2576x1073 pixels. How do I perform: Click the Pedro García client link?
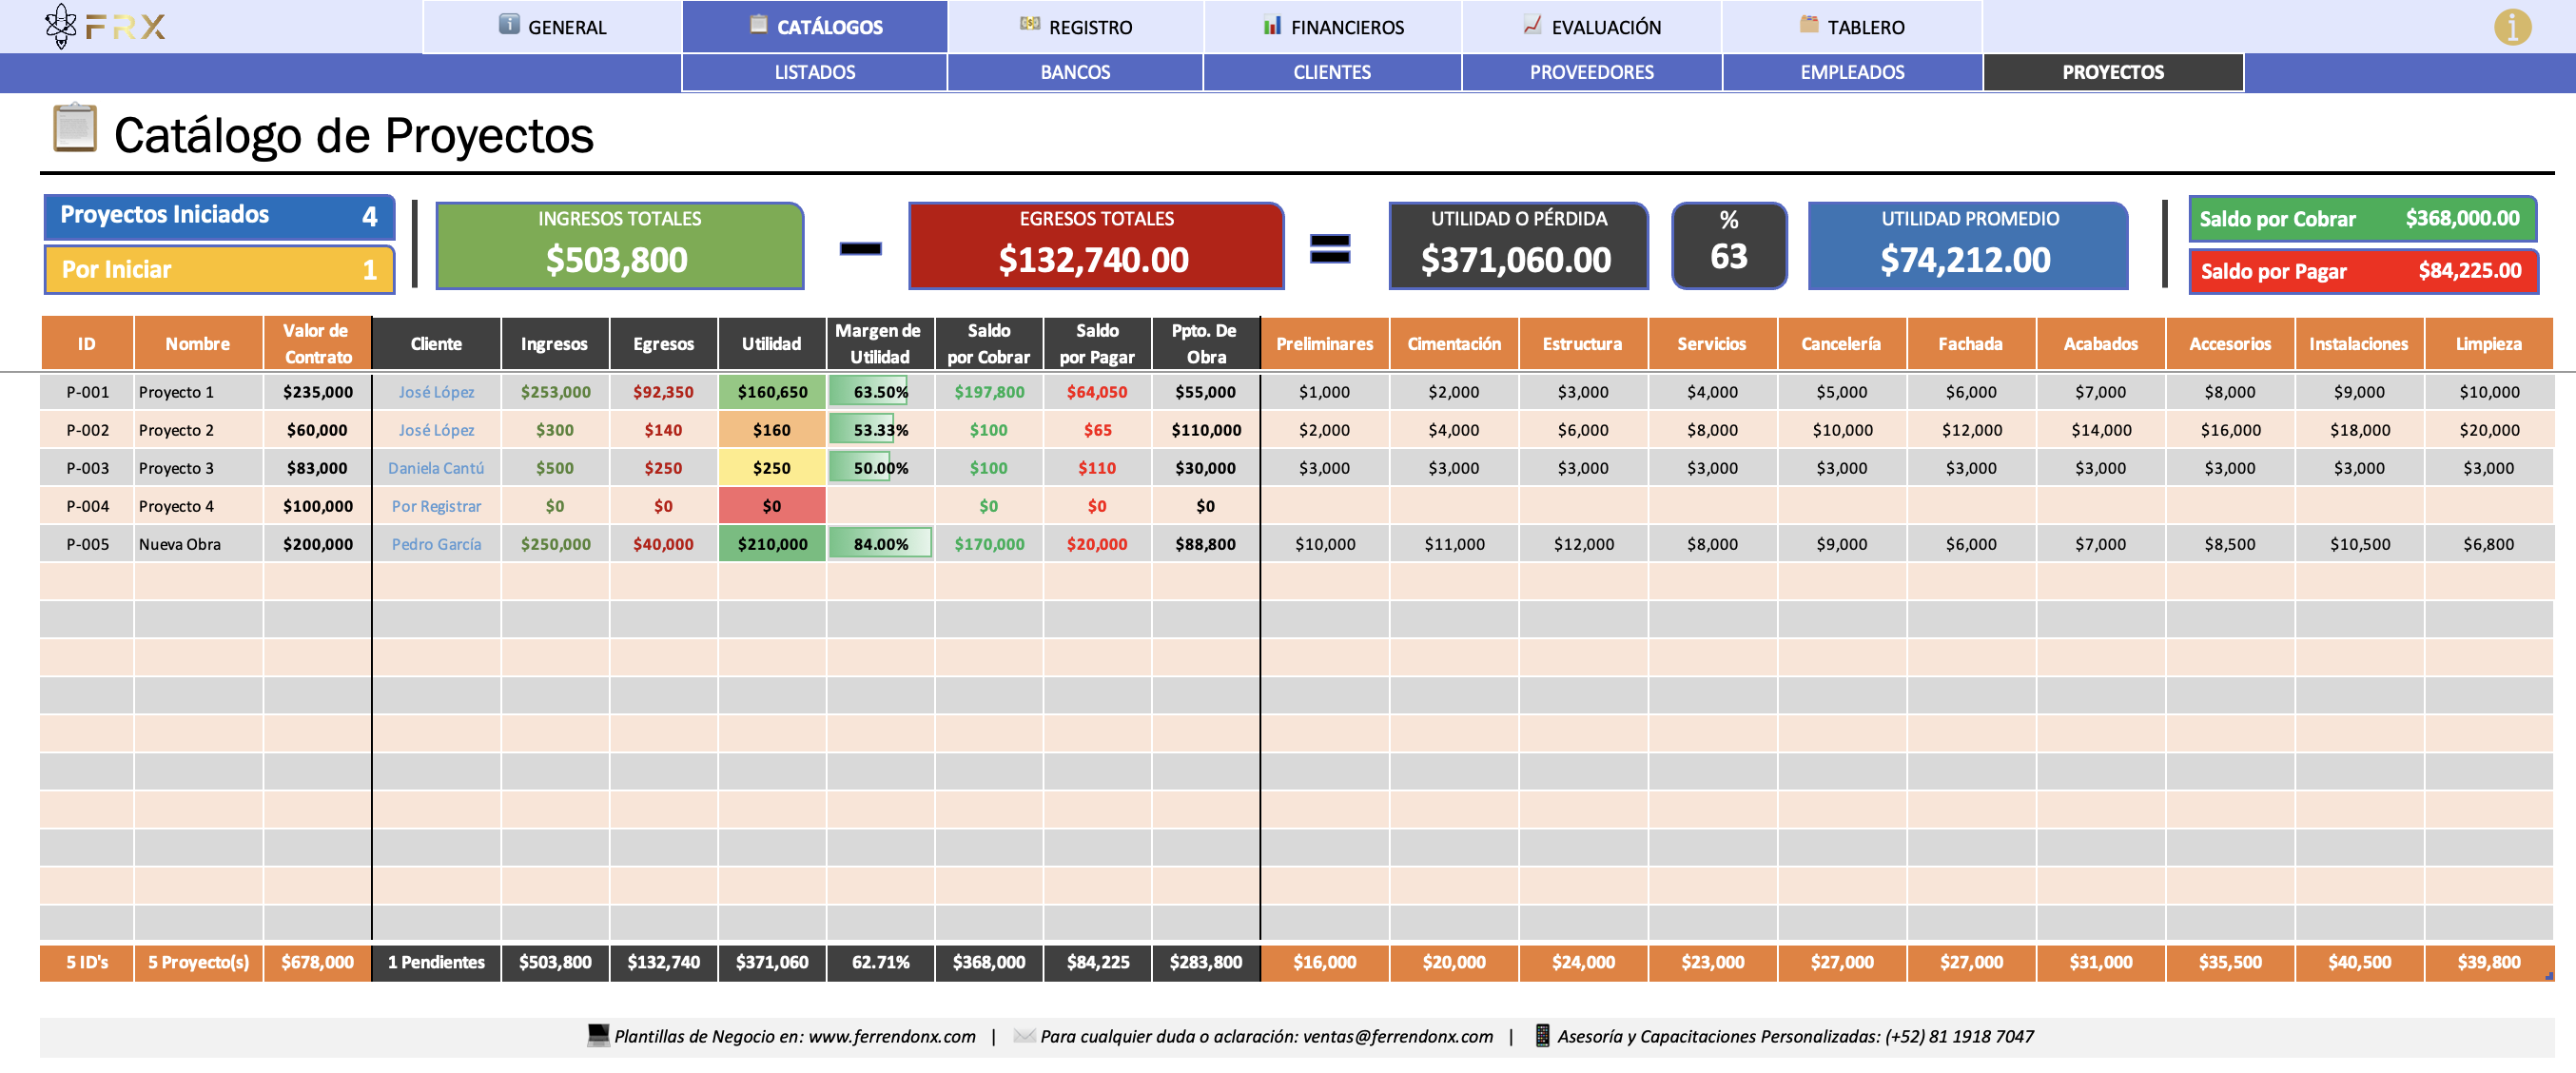(x=436, y=544)
